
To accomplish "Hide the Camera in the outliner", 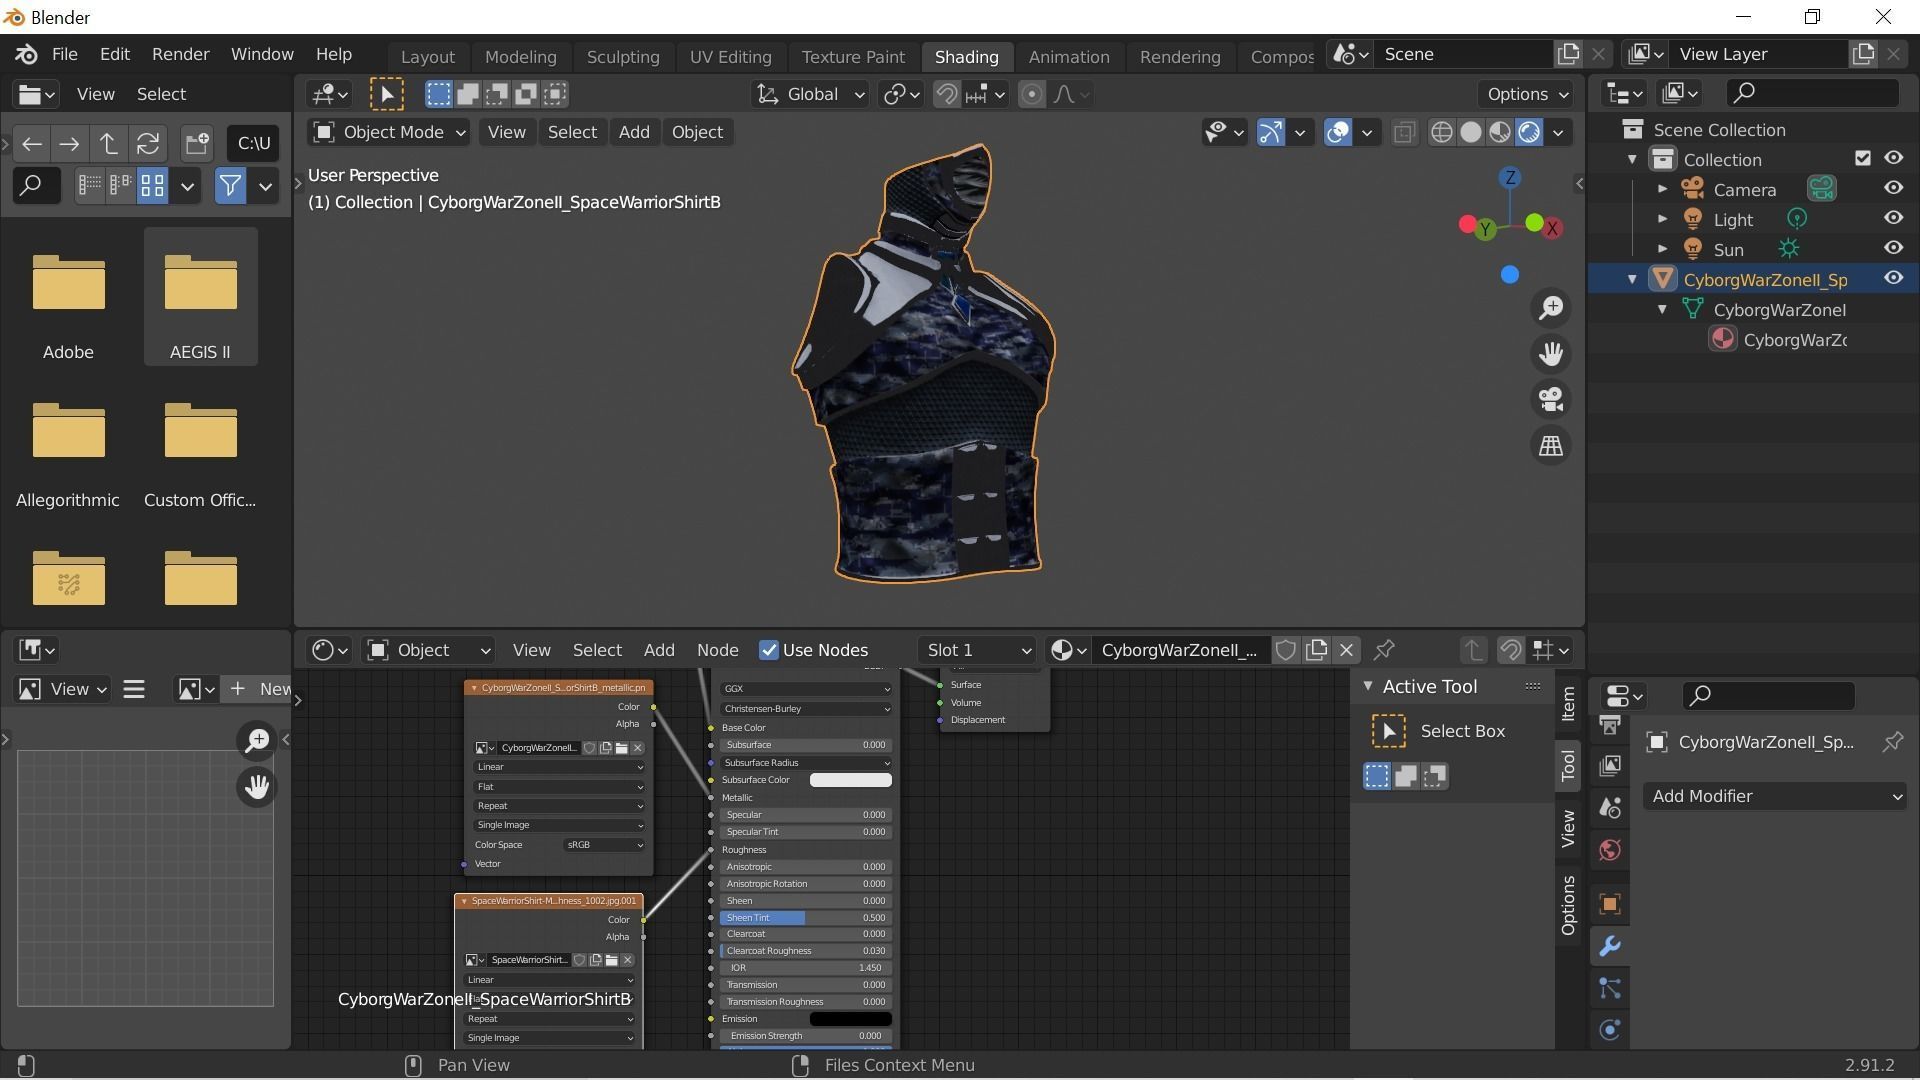I will tap(1893, 188).
